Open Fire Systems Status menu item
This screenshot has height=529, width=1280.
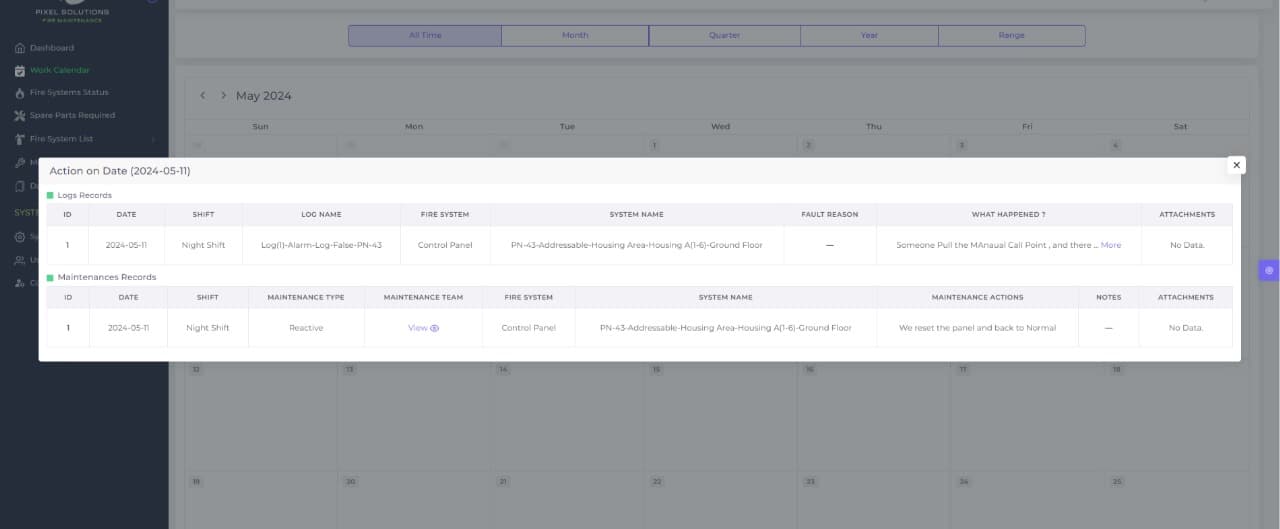click(69, 92)
